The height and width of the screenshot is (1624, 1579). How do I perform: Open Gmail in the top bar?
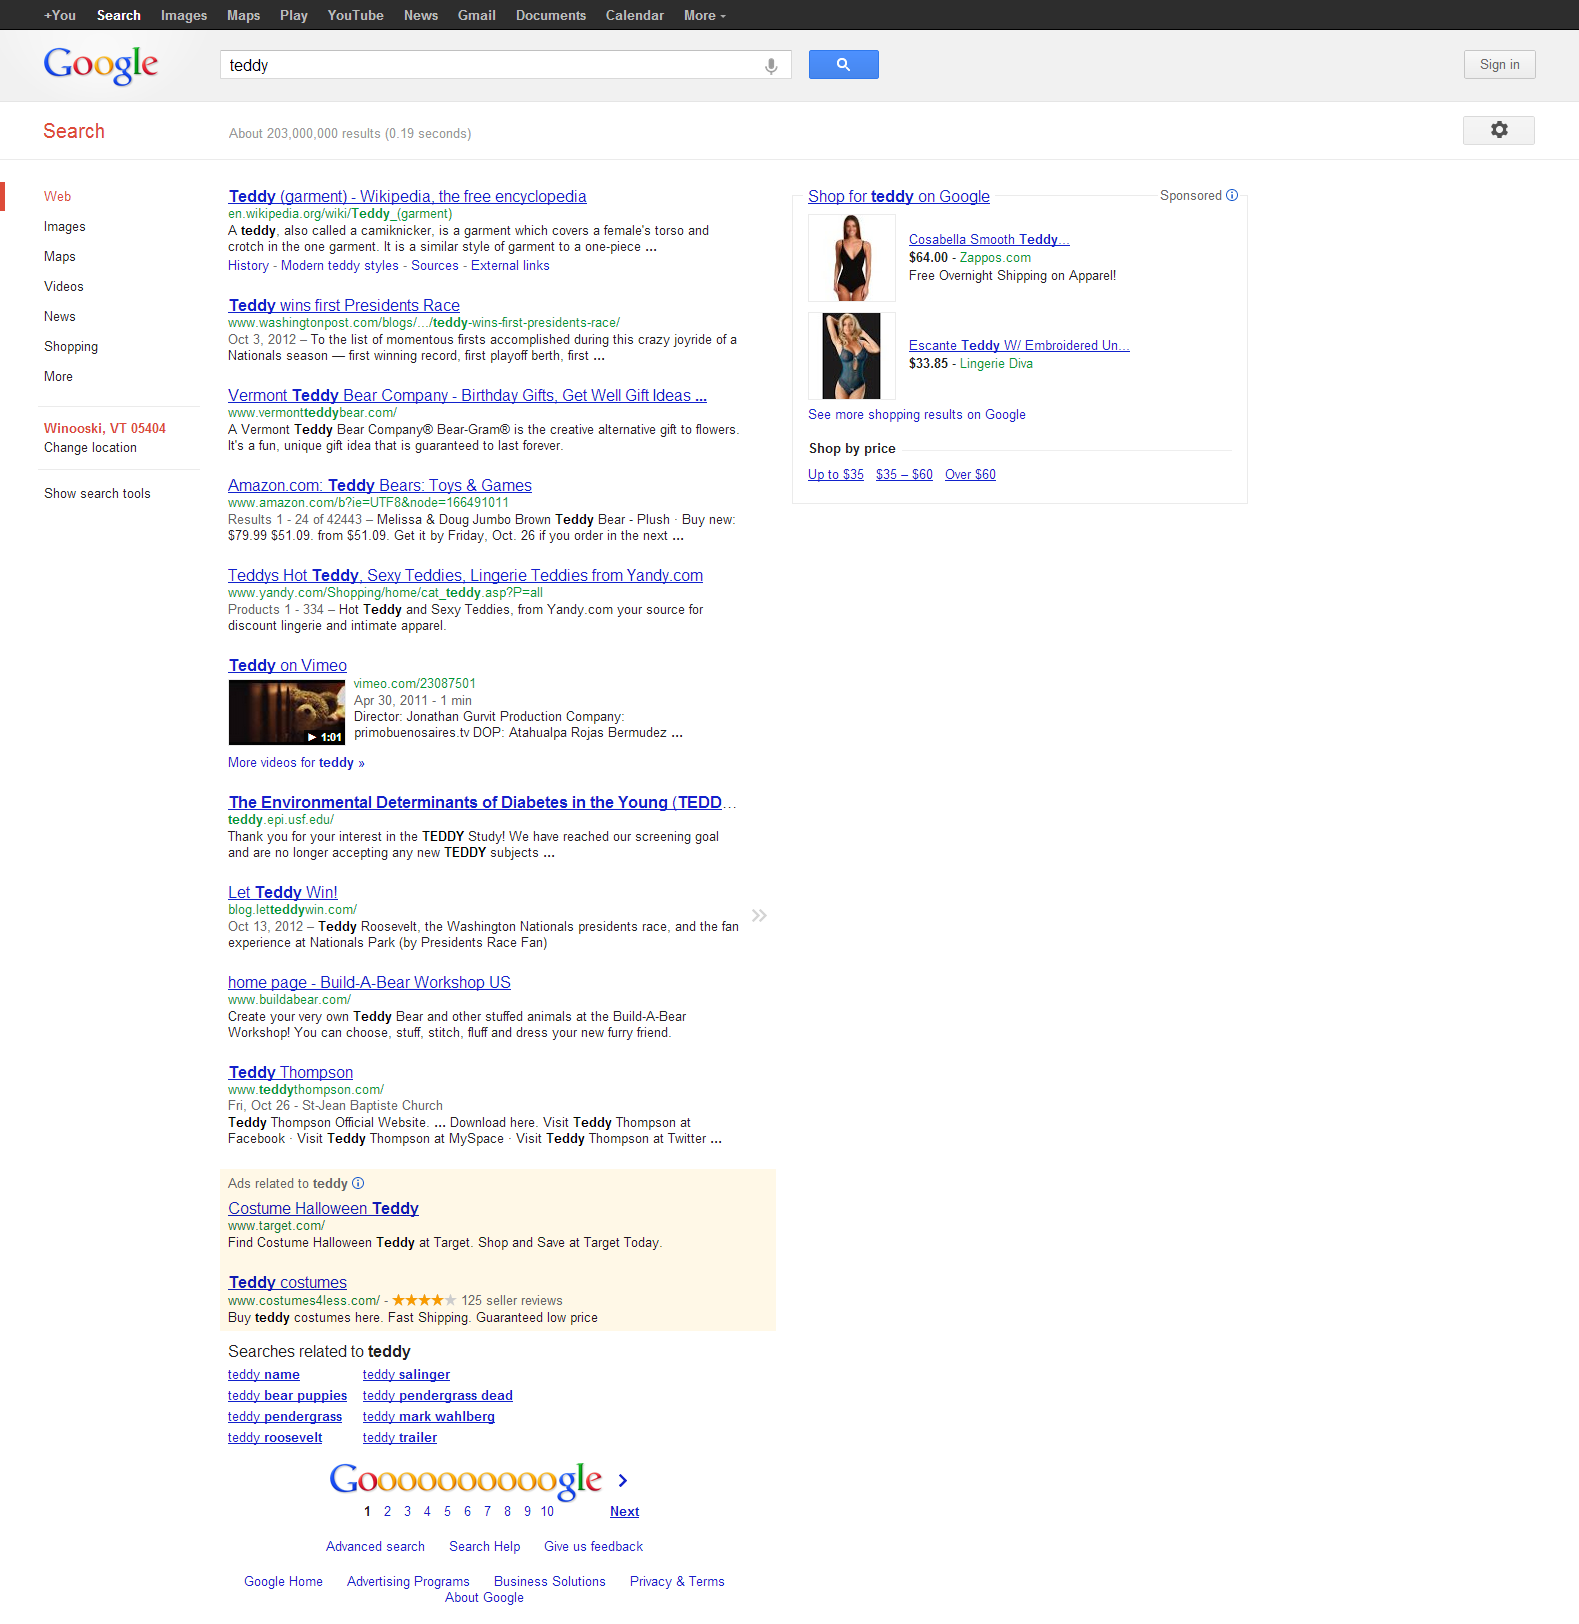point(477,15)
